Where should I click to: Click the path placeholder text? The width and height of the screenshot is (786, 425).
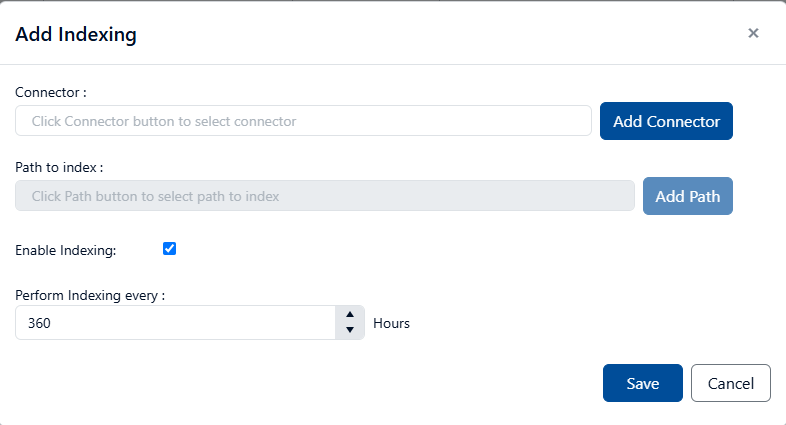pyautogui.click(x=155, y=196)
